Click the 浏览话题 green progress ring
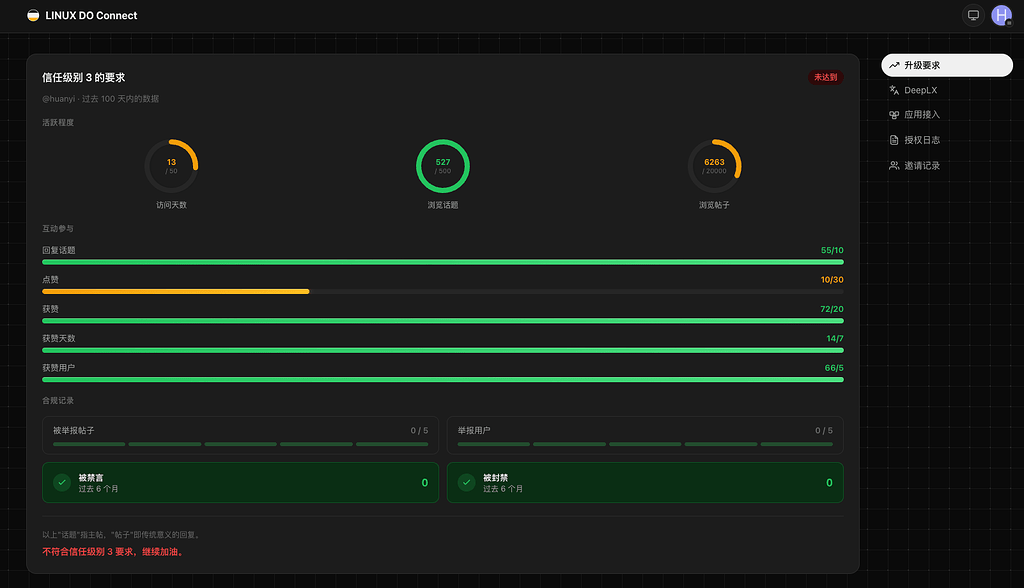1024x588 pixels. pos(443,166)
